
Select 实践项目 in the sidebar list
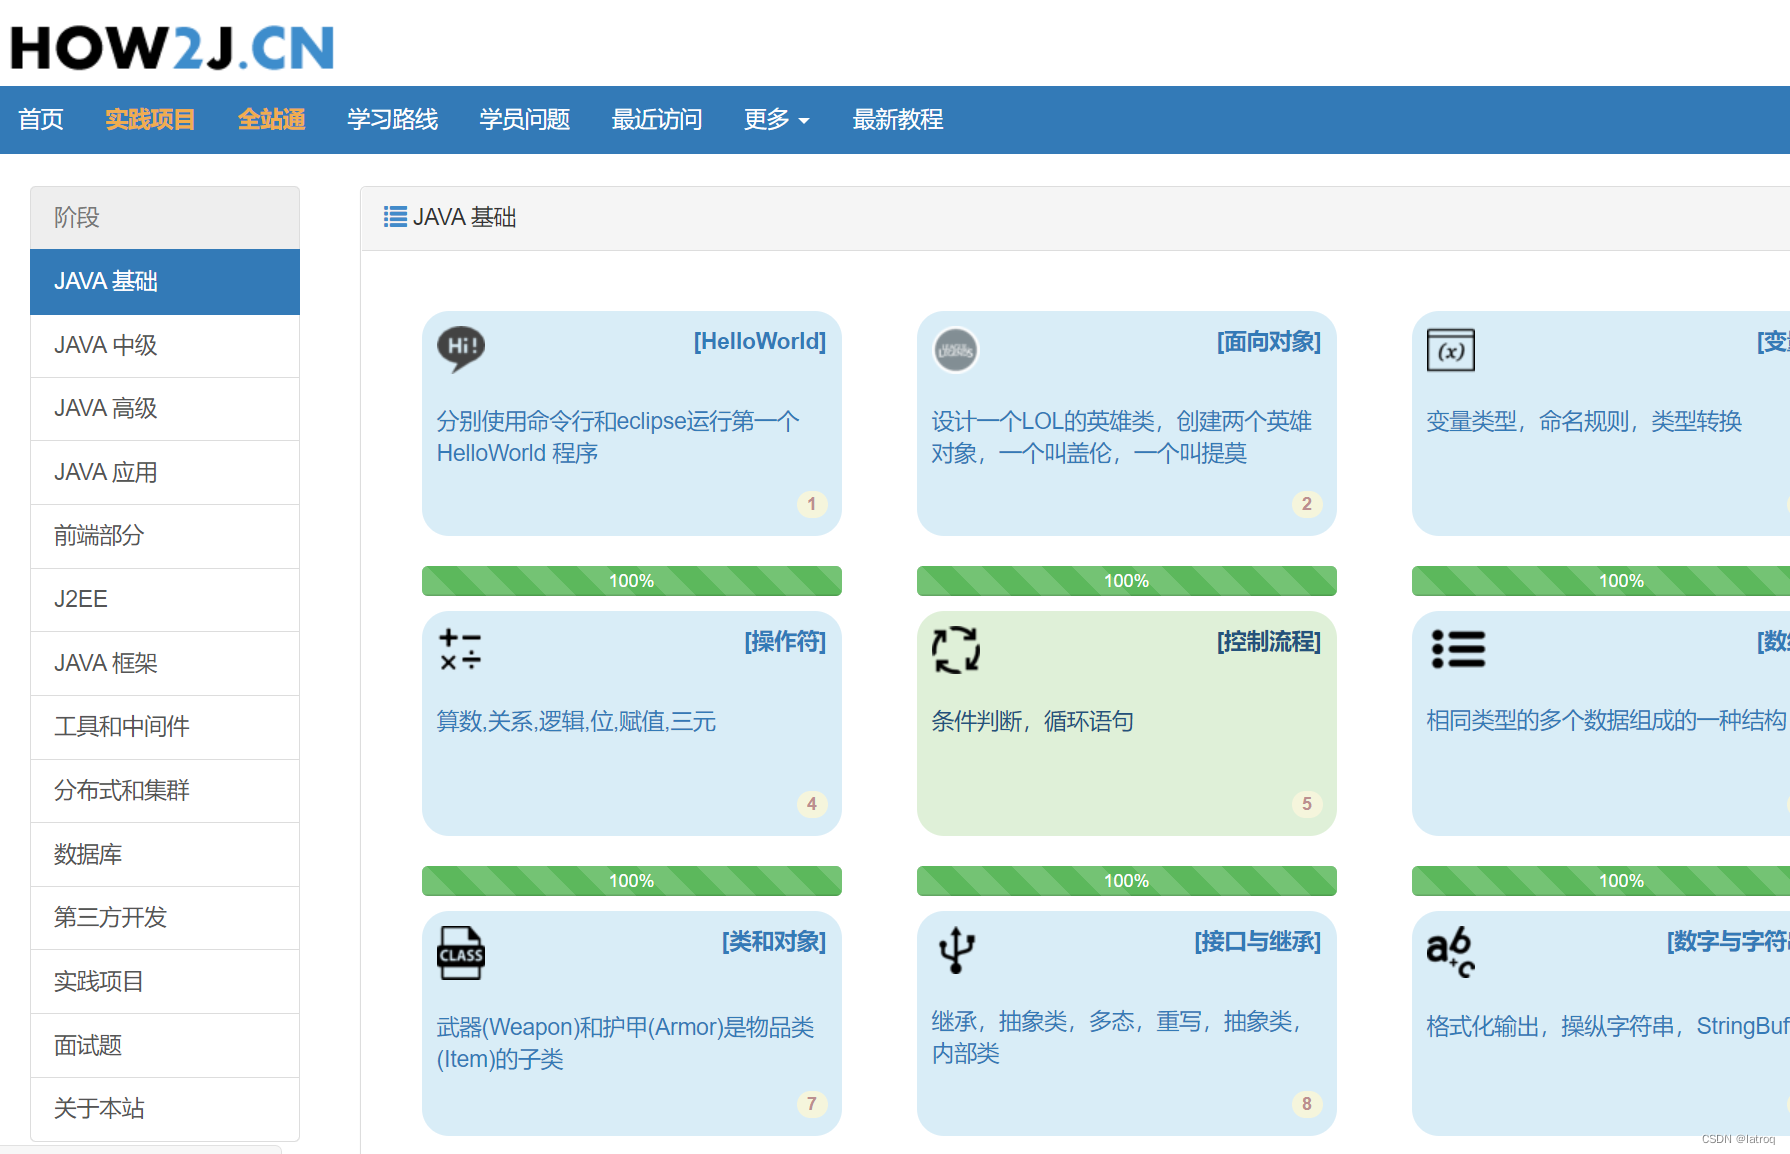click(x=165, y=982)
